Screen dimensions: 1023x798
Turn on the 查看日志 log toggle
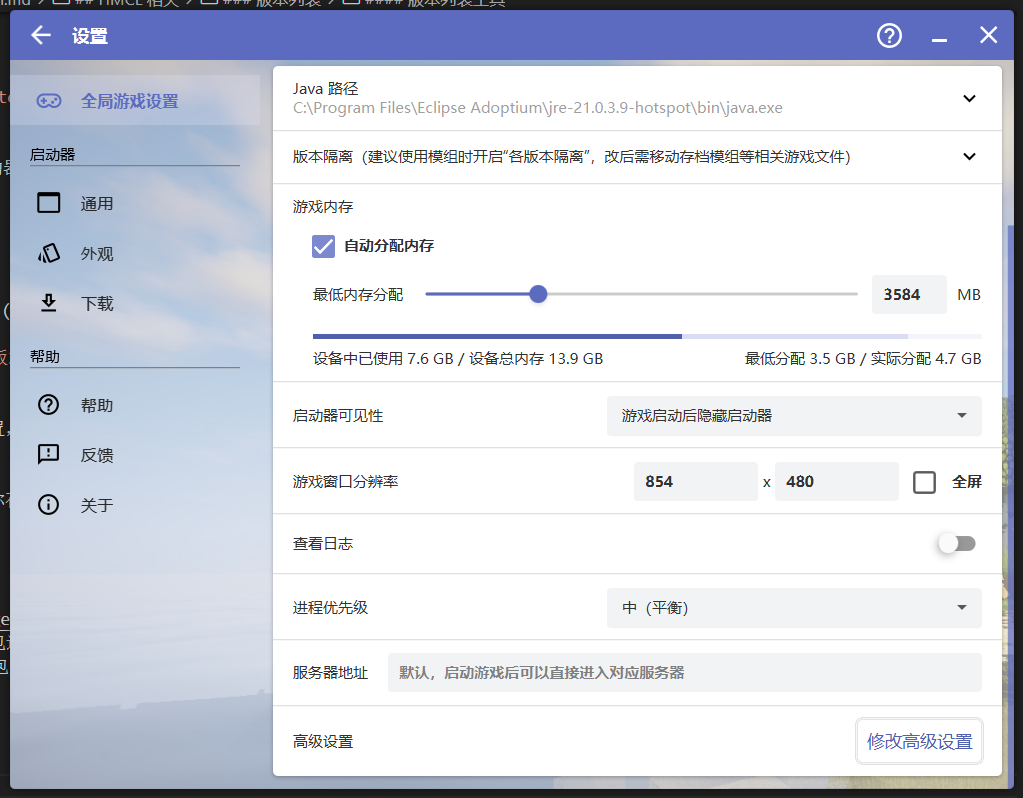[956, 543]
